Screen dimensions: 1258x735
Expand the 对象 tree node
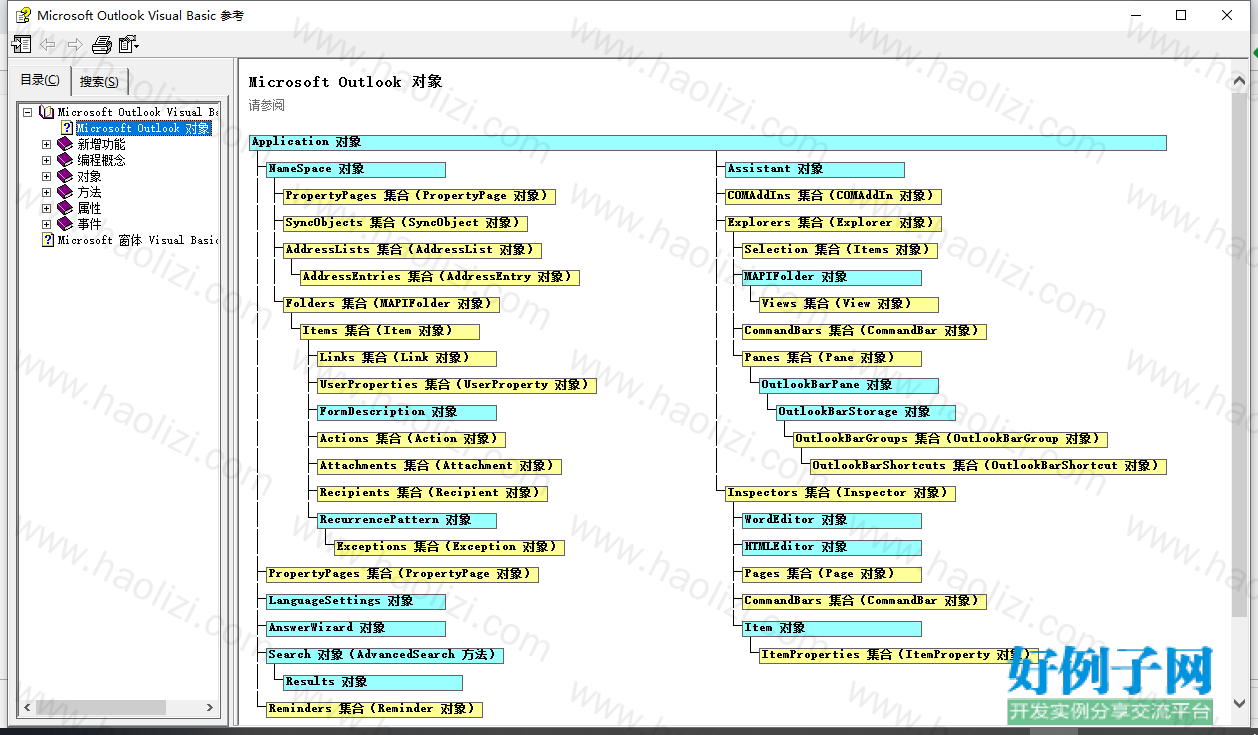tap(46, 176)
